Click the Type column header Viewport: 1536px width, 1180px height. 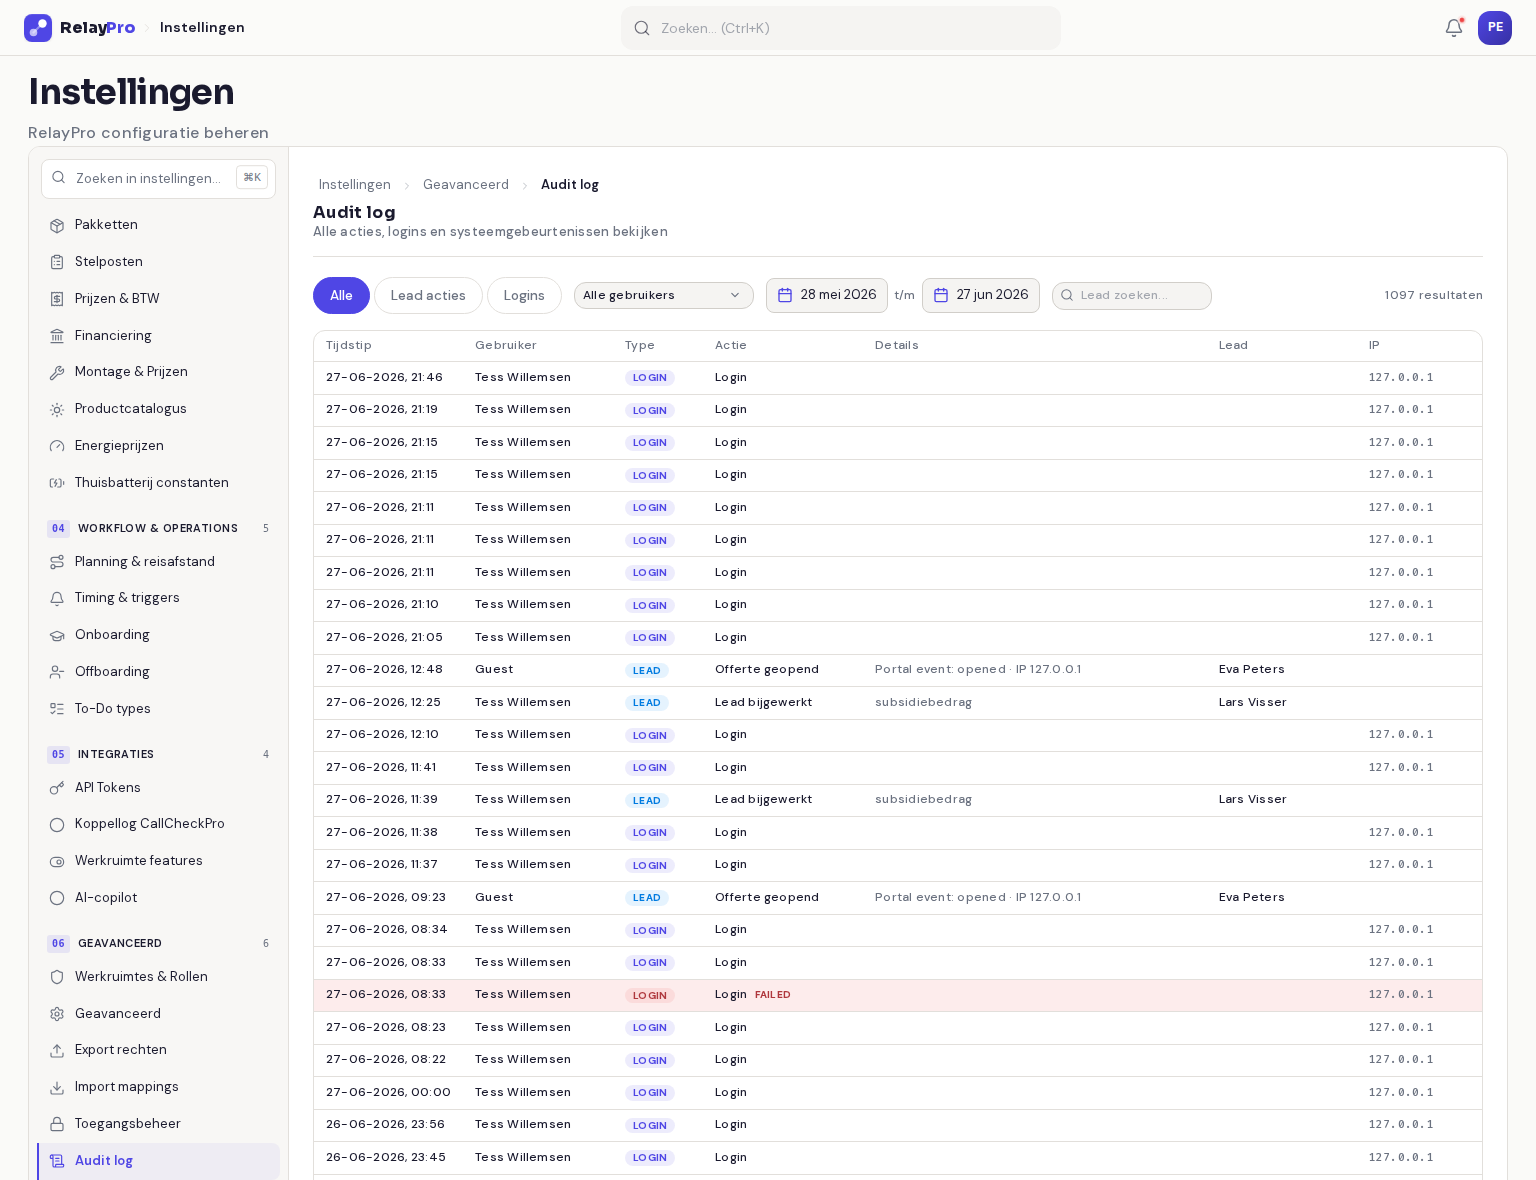click(640, 346)
